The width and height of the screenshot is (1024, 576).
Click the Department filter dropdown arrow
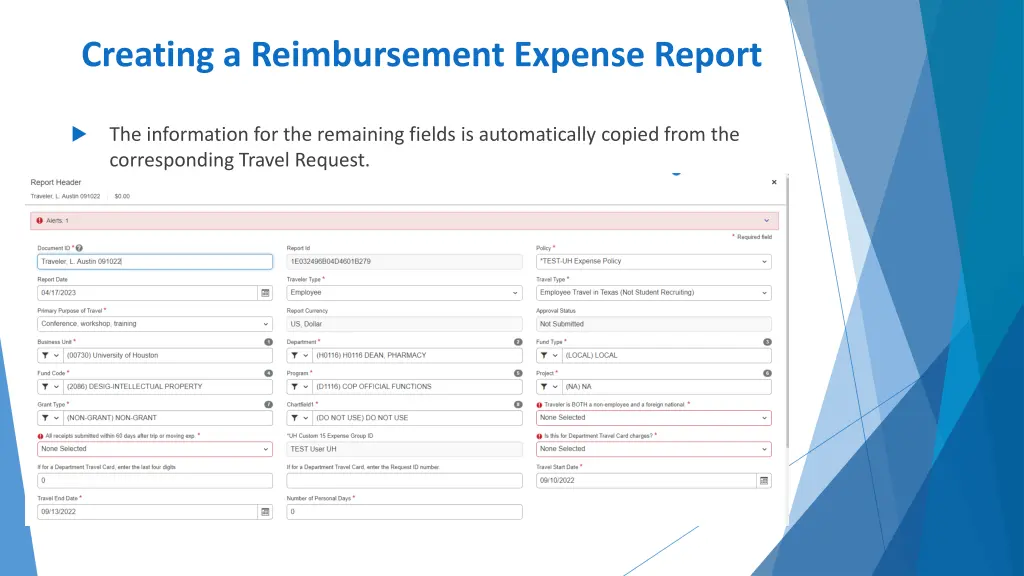coord(306,355)
